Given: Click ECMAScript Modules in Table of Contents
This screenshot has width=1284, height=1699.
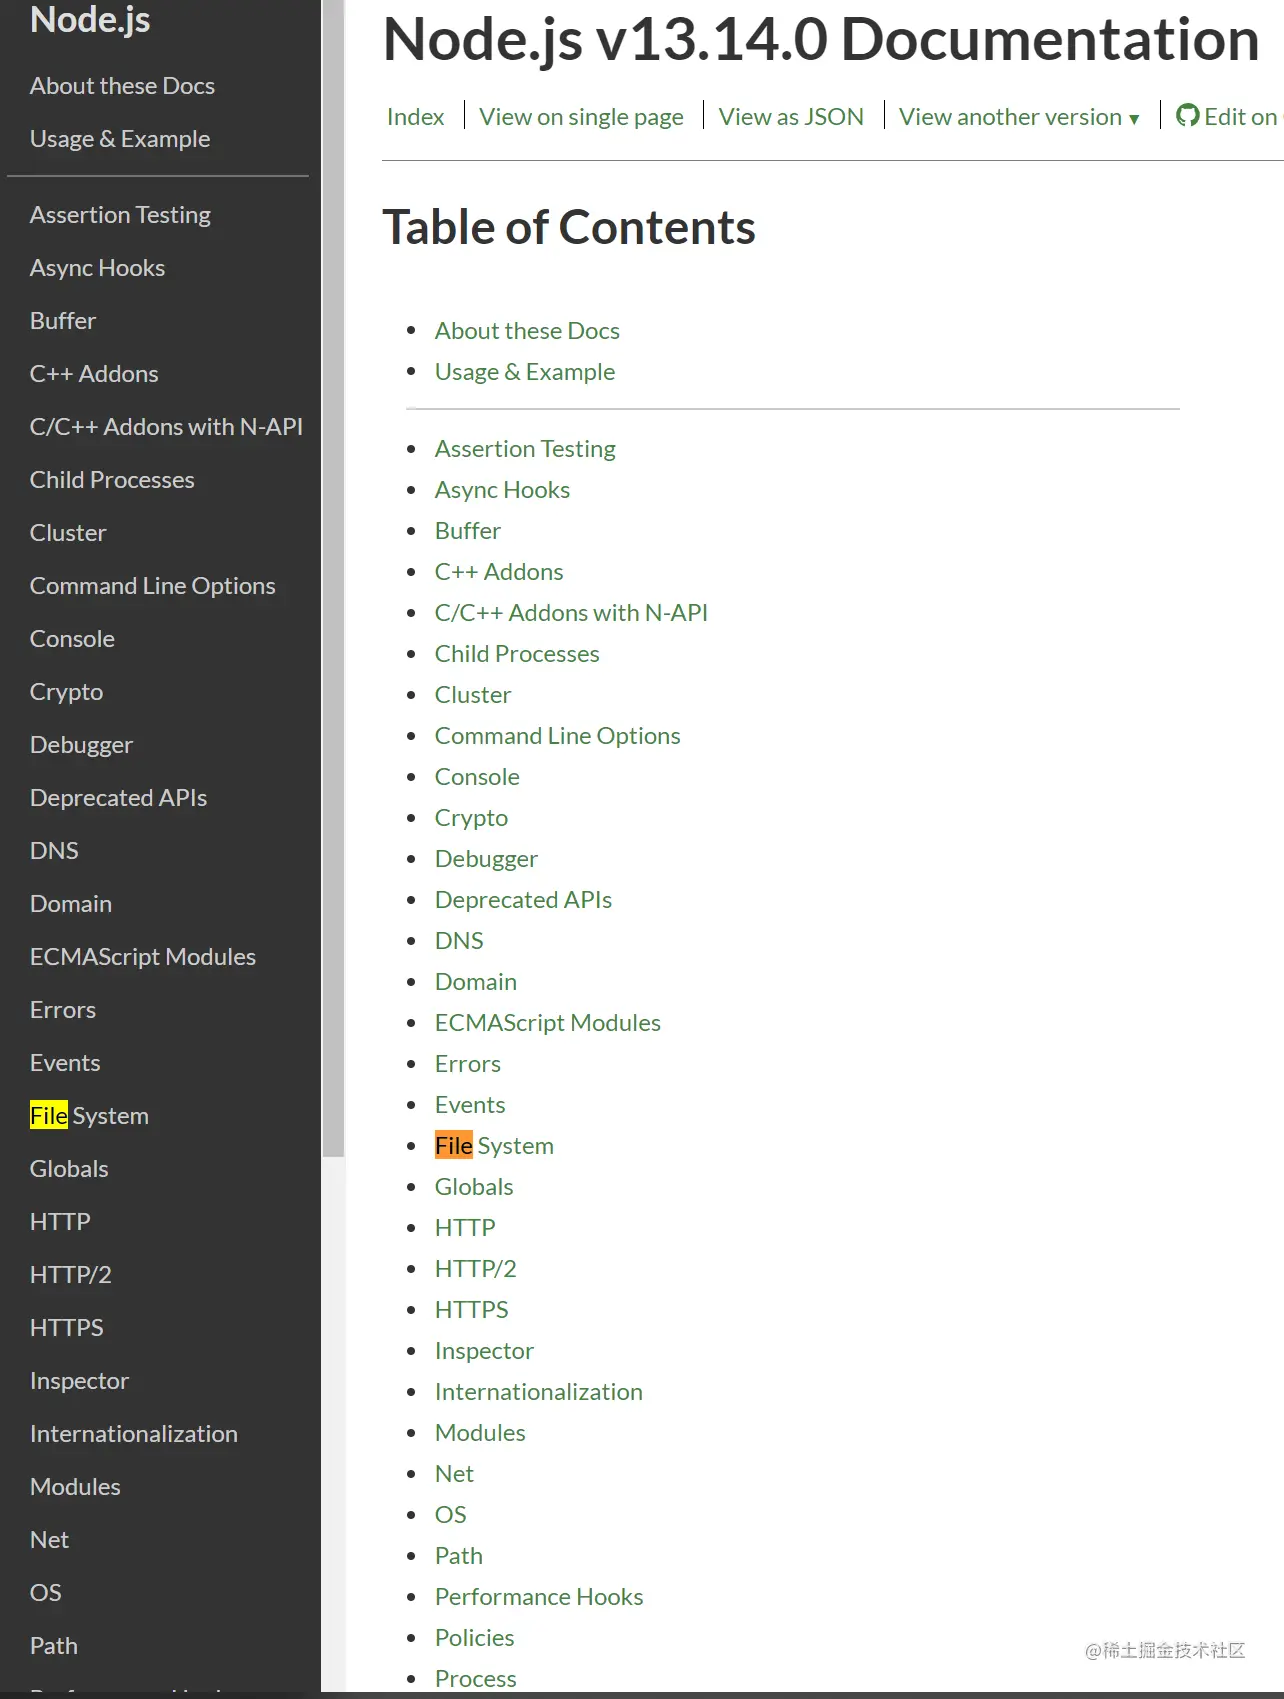Looking at the screenshot, I should 548,1023.
